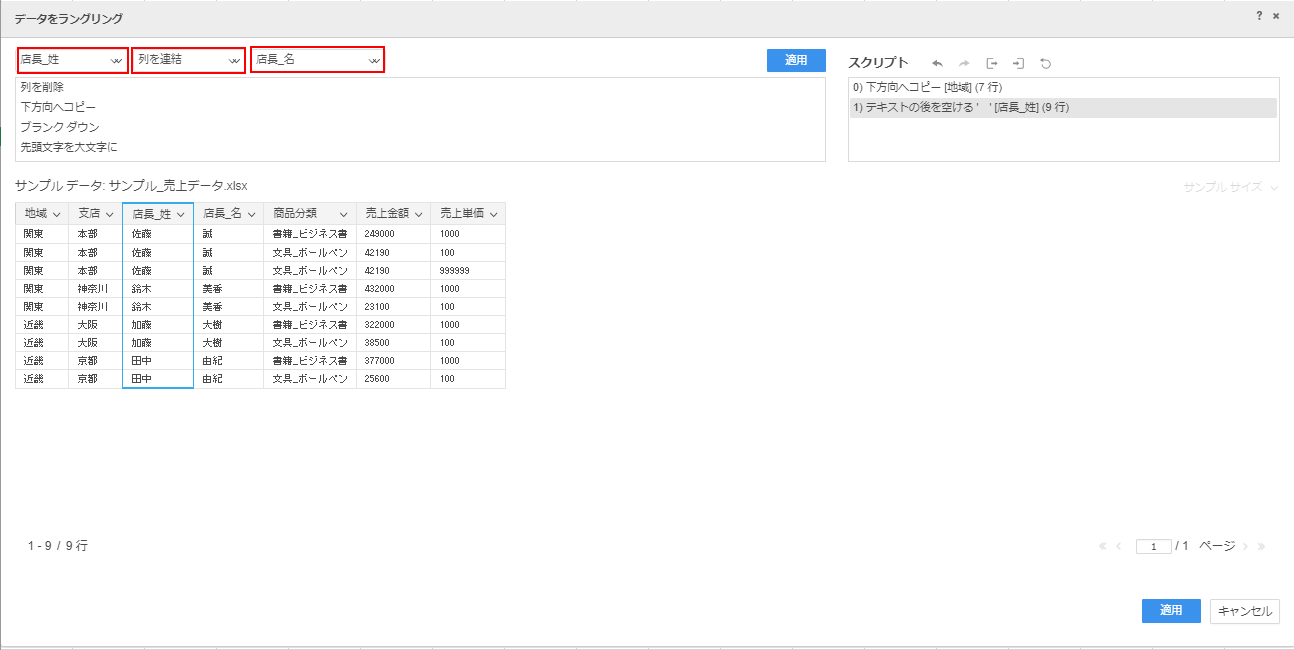This screenshot has height=650, width=1294.
Task: Open the 店長_名 table column header menu
Action: point(251,214)
